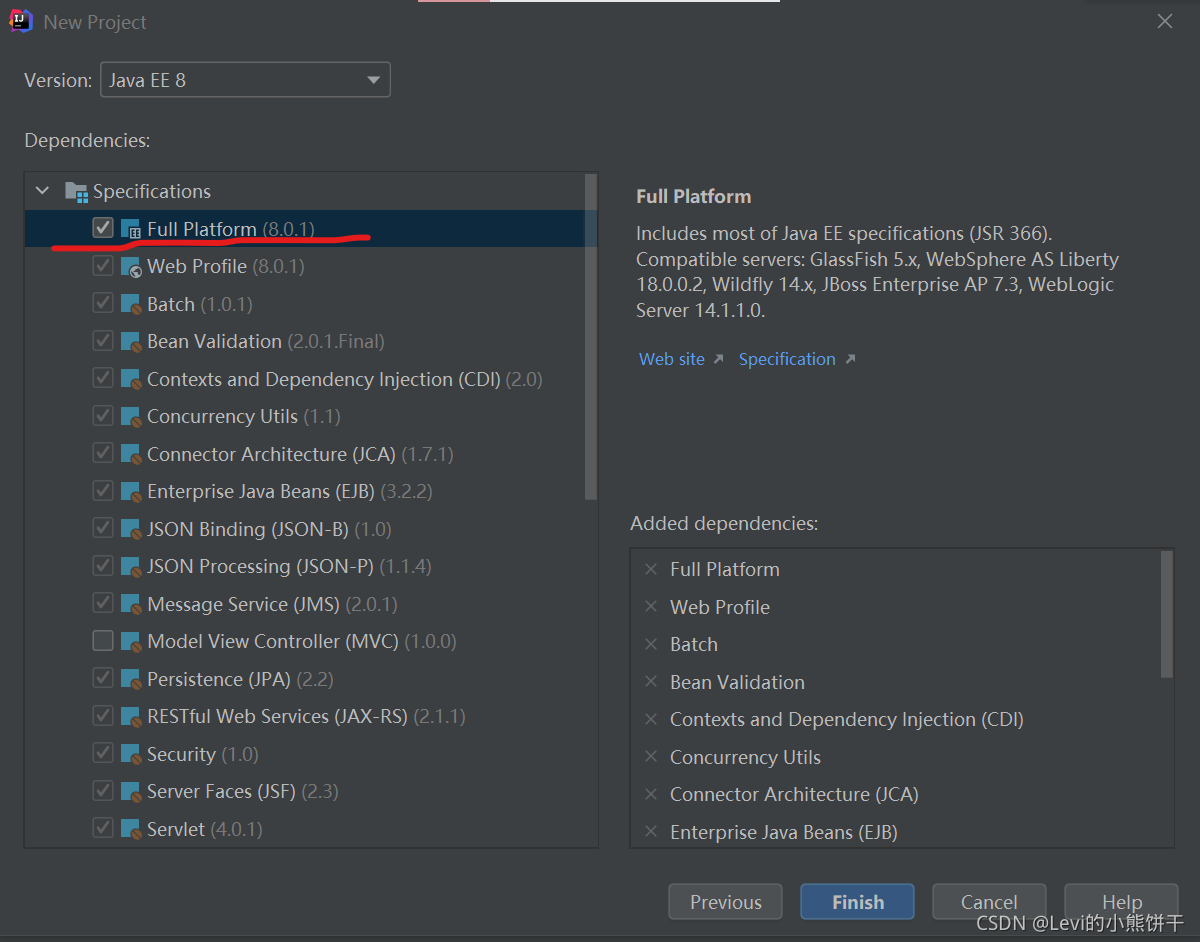Click the Server Faces (JSF) icon
Screen dimensions: 1200x942
pyautogui.click(x=131, y=792)
